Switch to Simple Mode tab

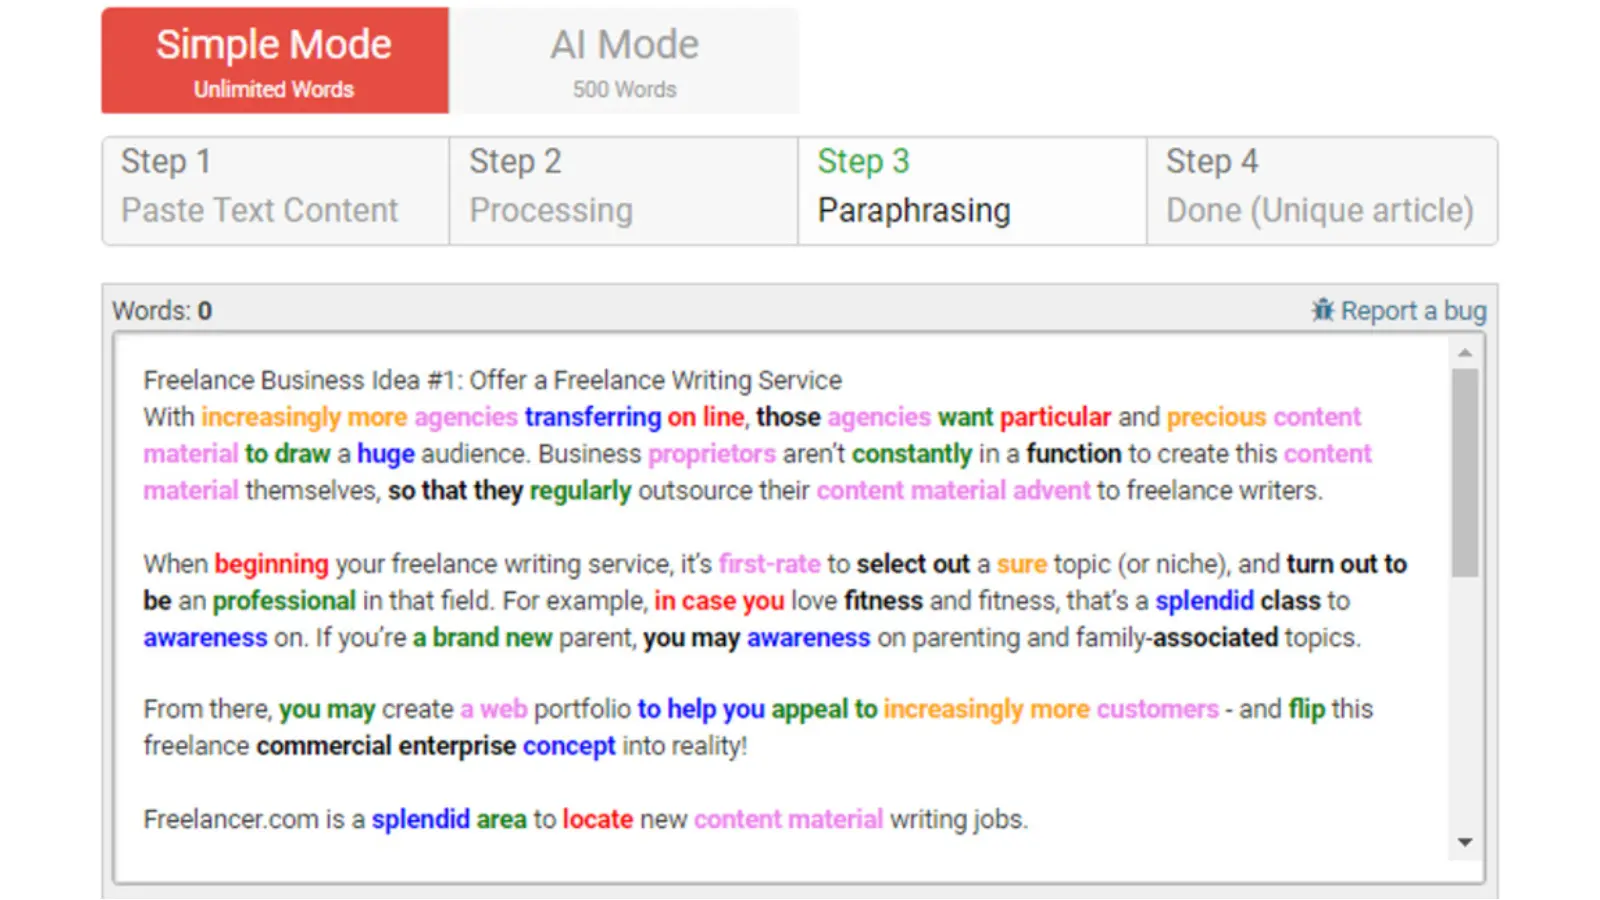click(x=275, y=61)
